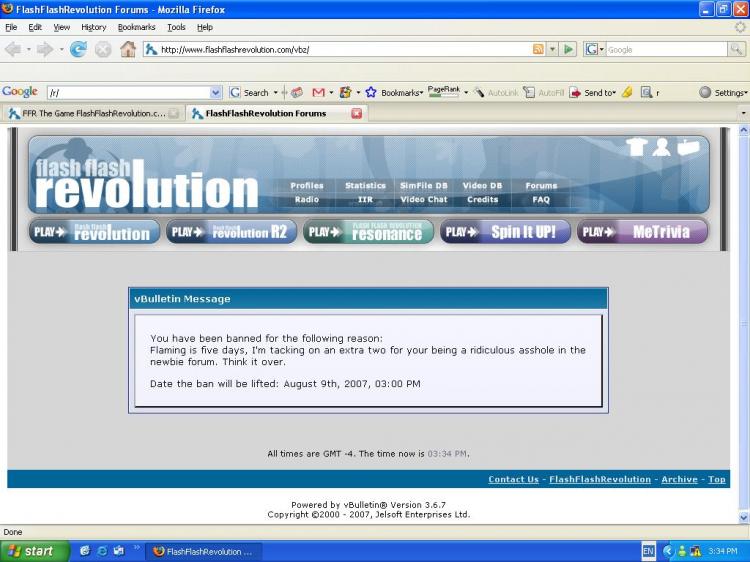Open the address bar URL history dropdown
Viewport: 750px width, 562px height.
pos(552,49)
